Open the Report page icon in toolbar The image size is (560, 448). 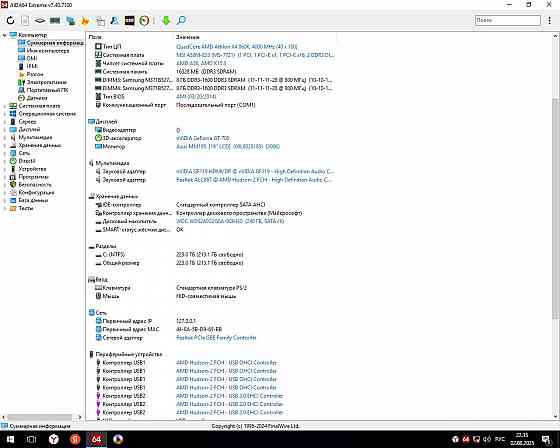point(25,20)
